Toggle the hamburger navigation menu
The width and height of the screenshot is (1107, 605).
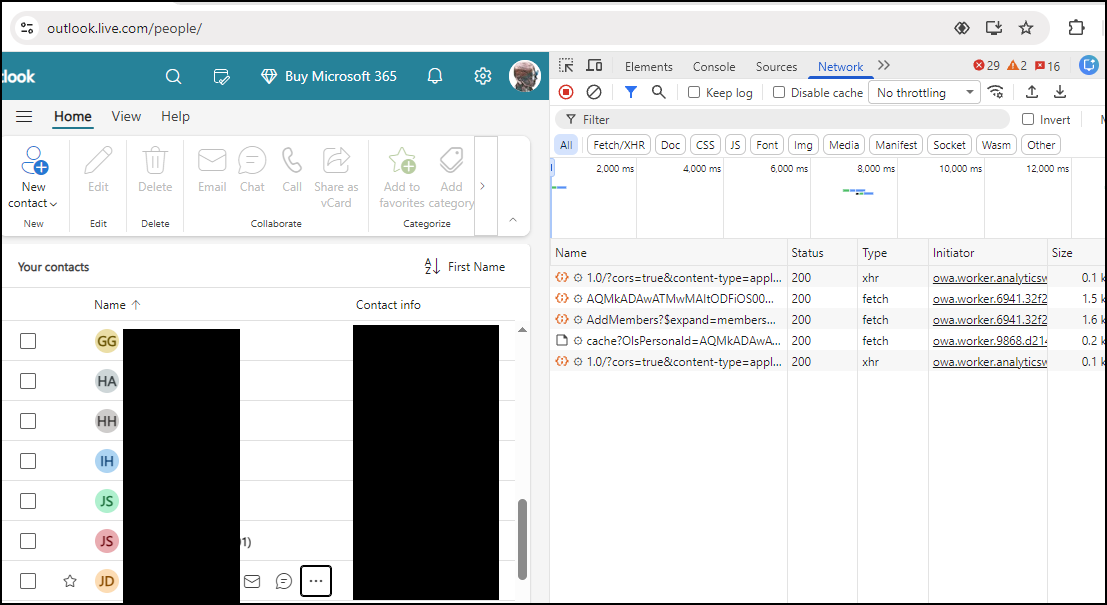[24, 116]
